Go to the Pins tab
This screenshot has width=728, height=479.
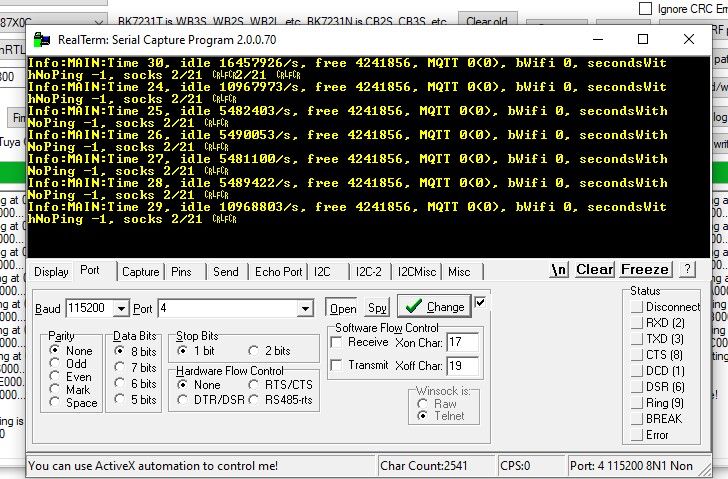pos(181,272)
